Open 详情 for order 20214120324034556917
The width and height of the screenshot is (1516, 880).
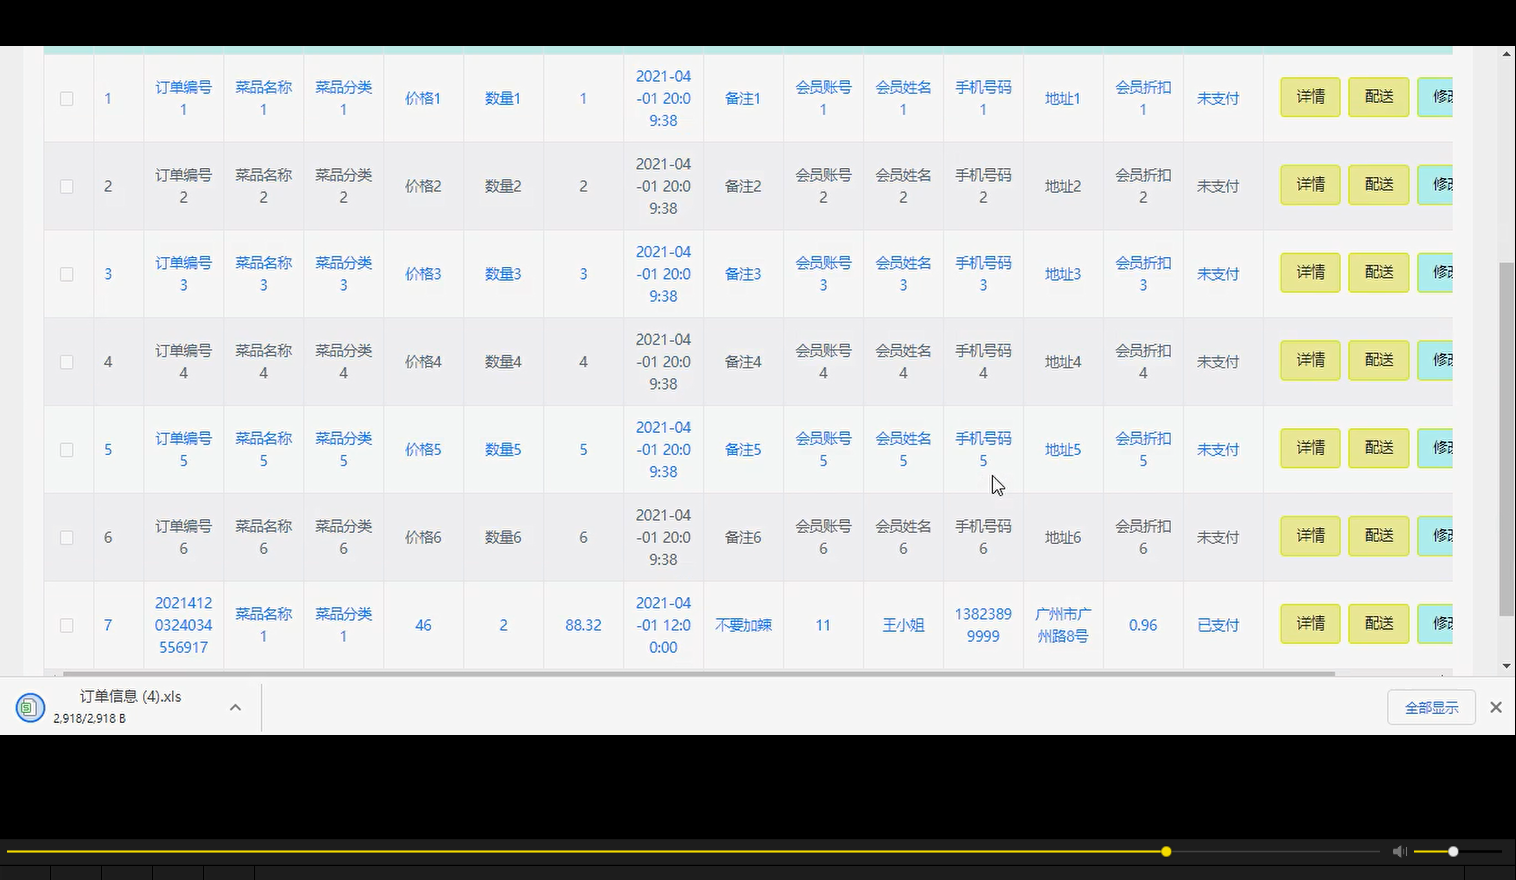pos(1310,623)
